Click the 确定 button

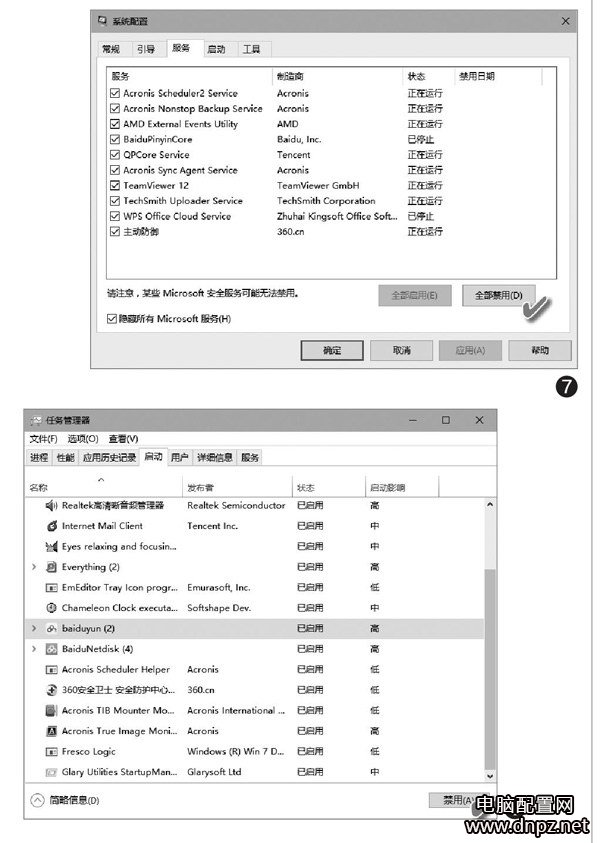point(332,351)
